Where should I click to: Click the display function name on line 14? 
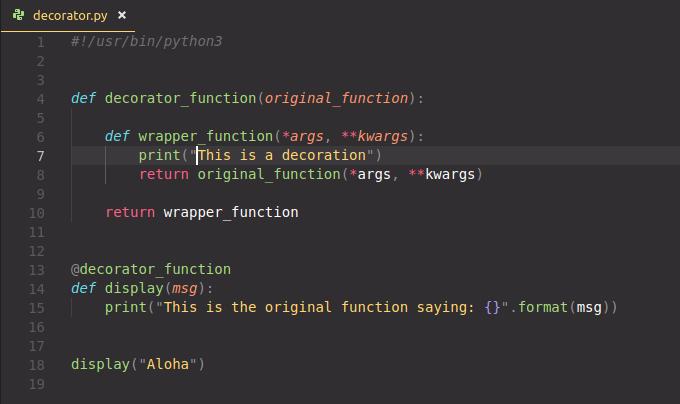(x=134, y=289)
